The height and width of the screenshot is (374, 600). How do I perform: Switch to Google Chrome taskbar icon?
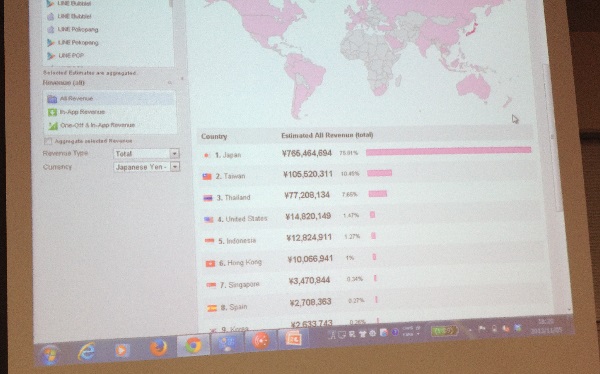point(193,345)
